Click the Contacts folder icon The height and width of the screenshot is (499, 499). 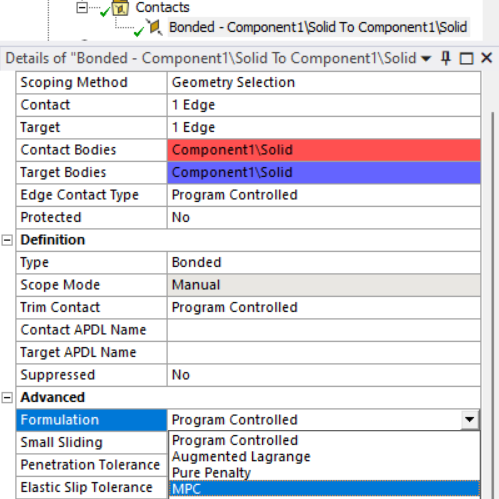(120, 8)
